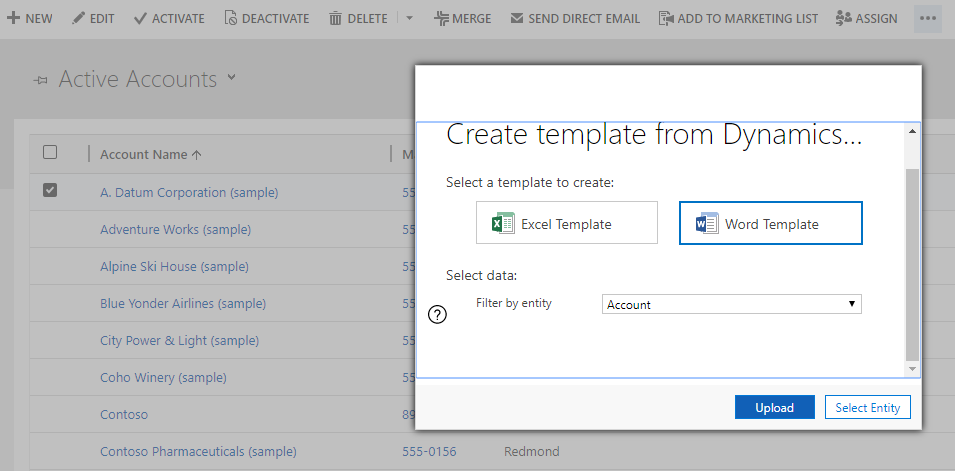Open Coho Winery (sample) account
This screenshot has height=471, width=955.
point(163,378)
